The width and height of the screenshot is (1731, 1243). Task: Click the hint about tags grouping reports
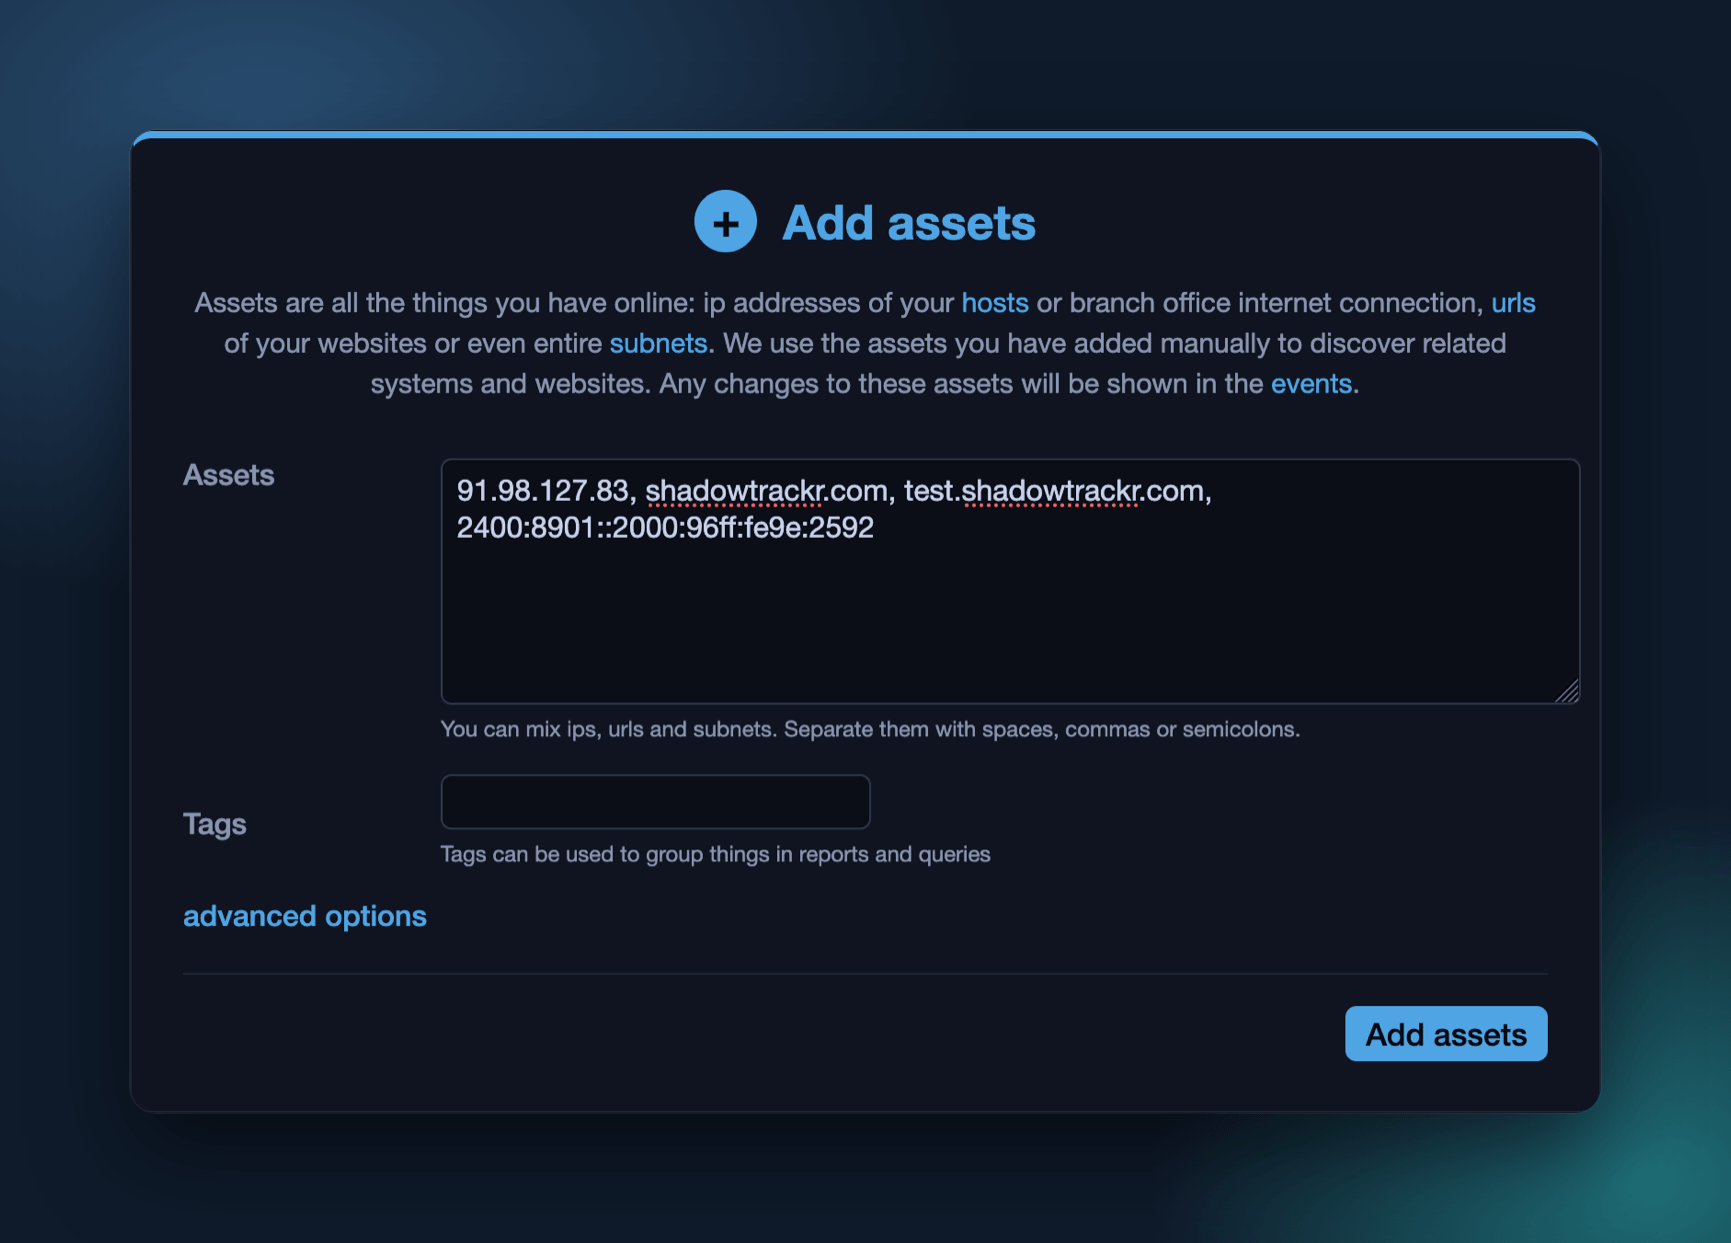pos(715,854)
